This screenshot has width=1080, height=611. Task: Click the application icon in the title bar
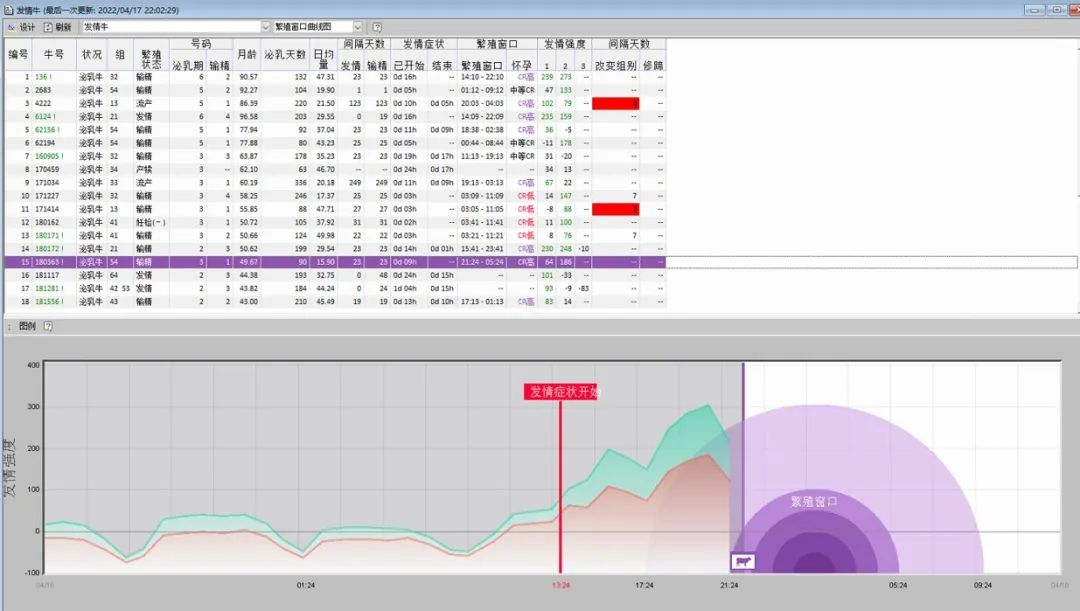point(9,9)
